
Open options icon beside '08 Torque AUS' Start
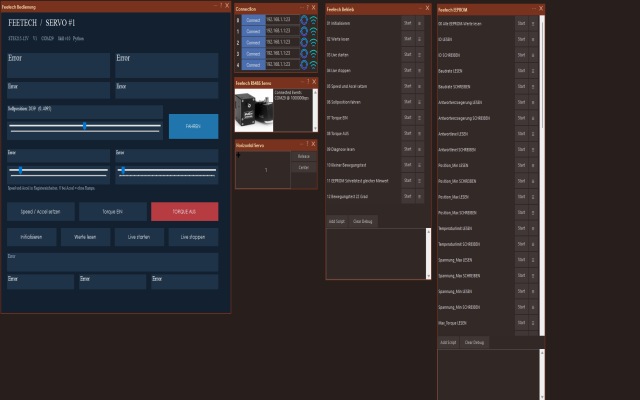pyautogui.click(x=419, y=133)
